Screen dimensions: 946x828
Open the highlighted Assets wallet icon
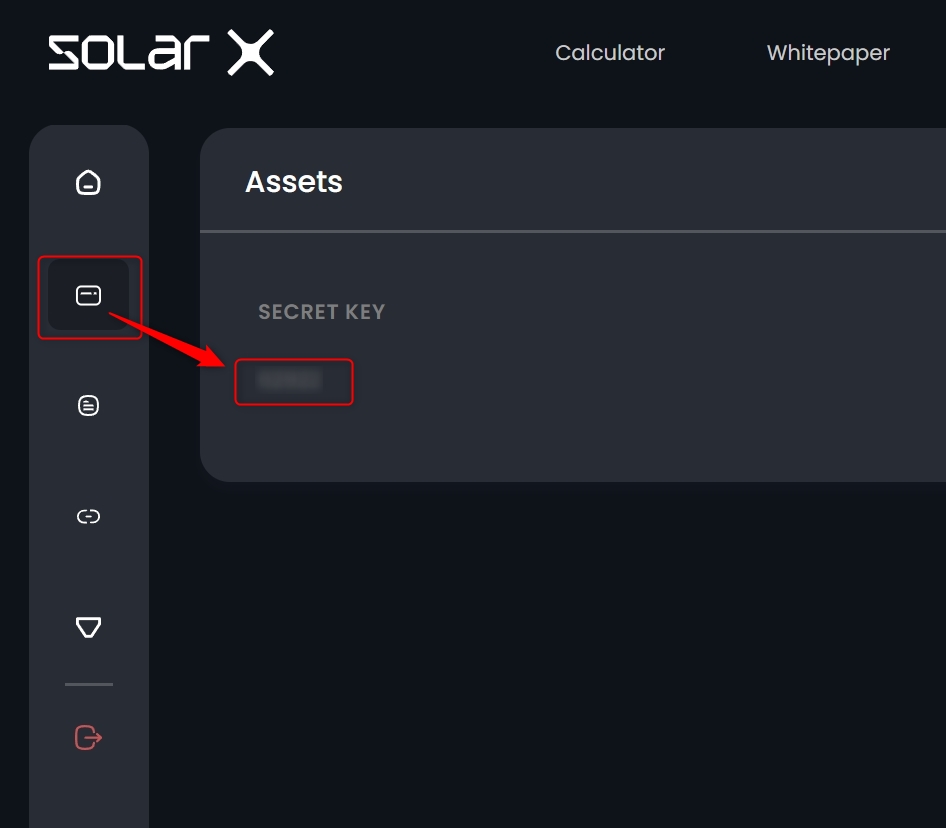[89, 296]
